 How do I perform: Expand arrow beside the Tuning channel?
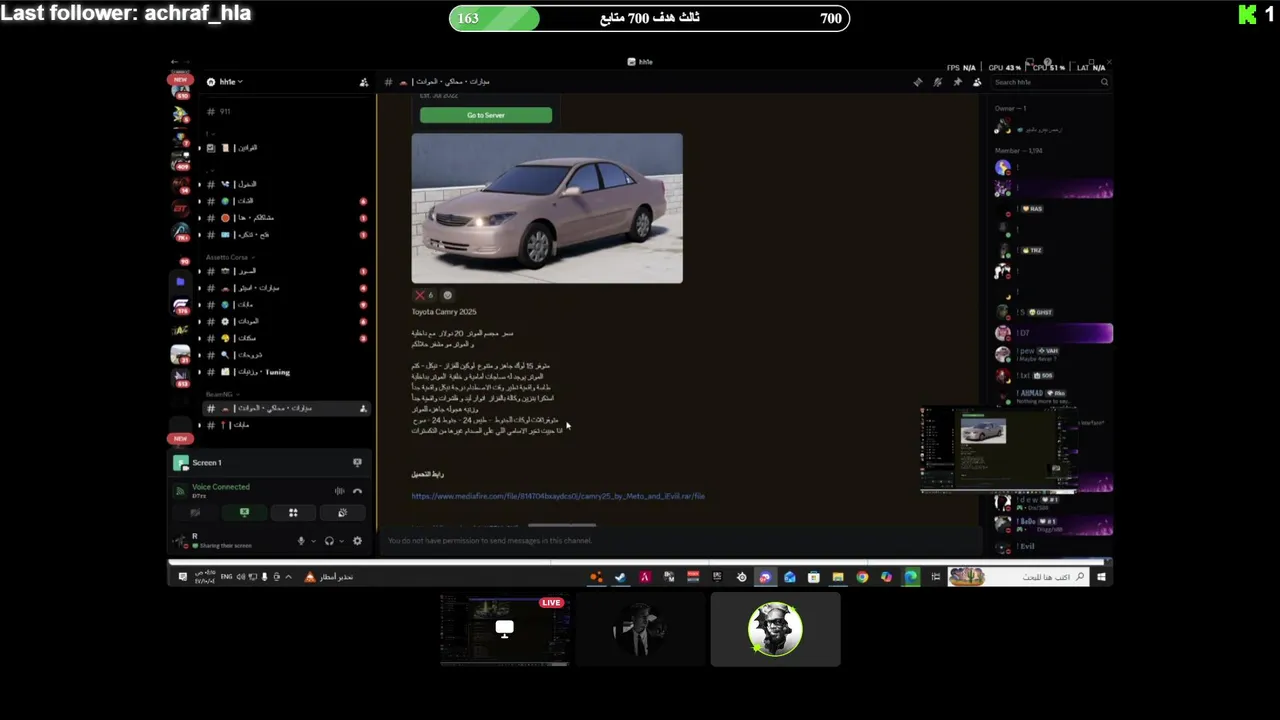[x=199, y=372]
